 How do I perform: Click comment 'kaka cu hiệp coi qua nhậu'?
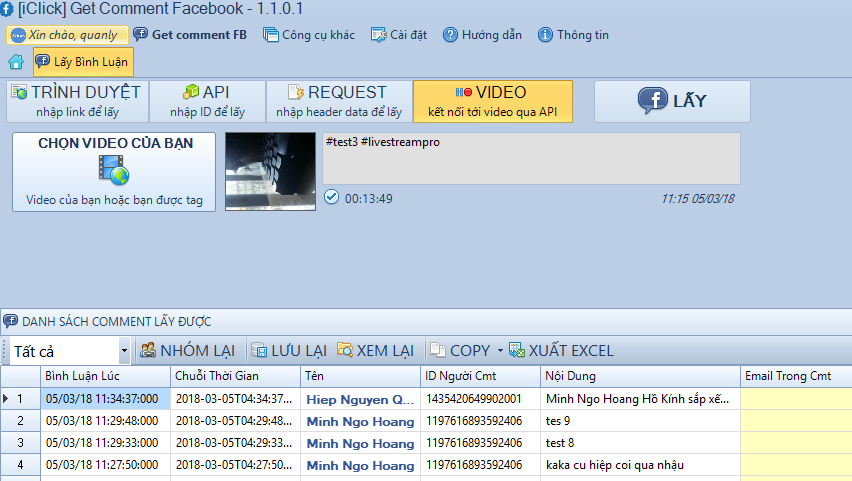click(x=640, y=465)
